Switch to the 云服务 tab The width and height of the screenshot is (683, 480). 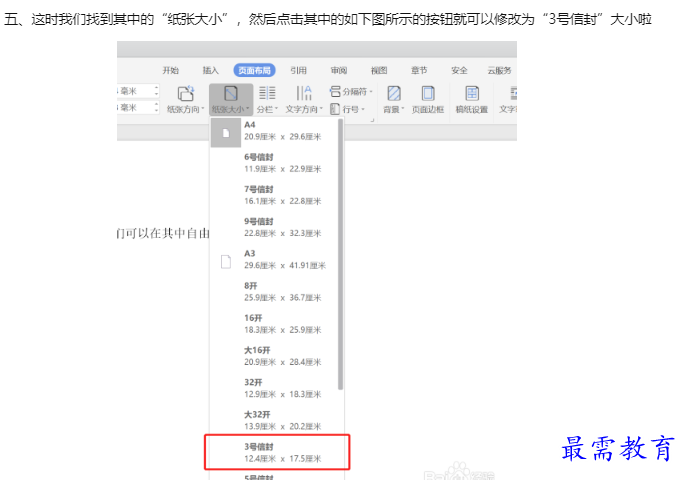tap(499, 70)
